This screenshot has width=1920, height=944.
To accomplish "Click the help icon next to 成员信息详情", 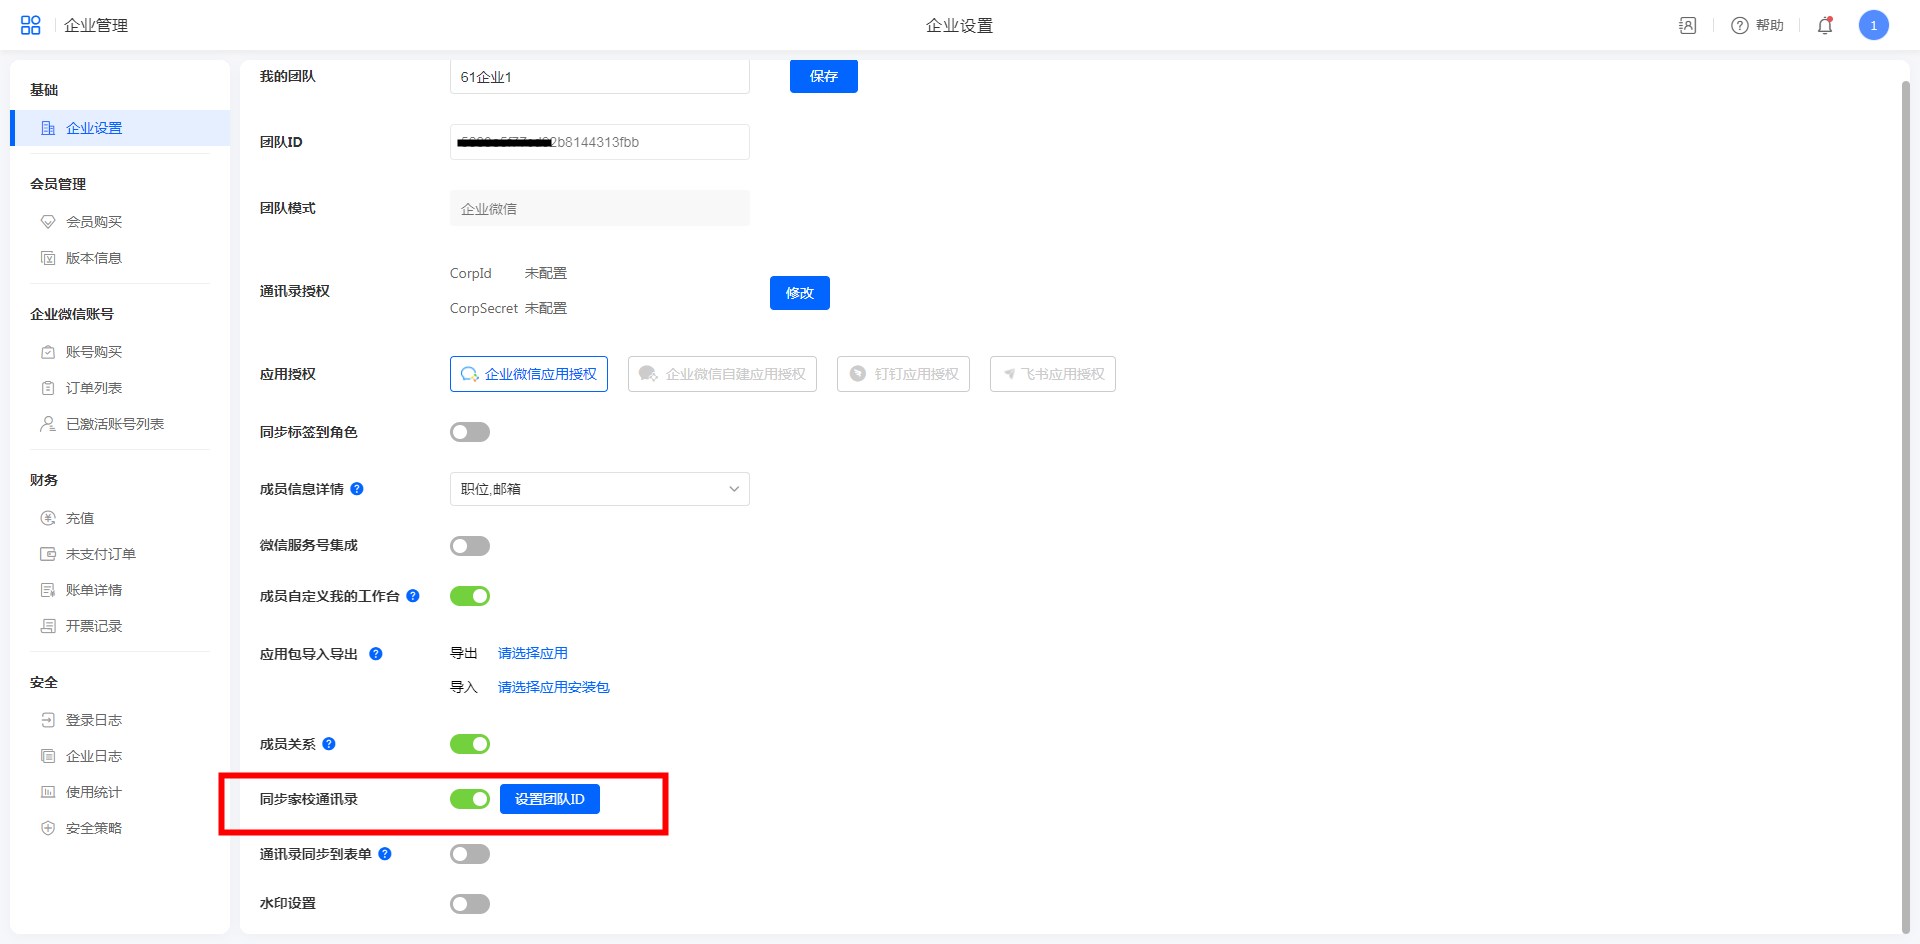I will click(x=357, y=489).
